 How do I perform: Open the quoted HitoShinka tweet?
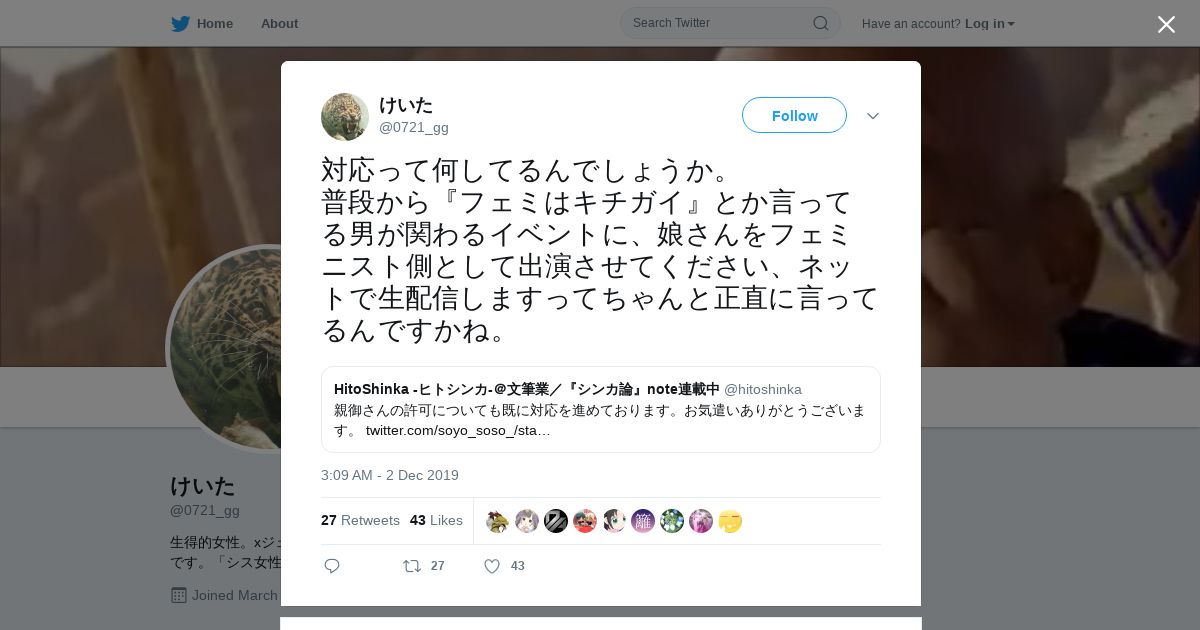point(601,409)
